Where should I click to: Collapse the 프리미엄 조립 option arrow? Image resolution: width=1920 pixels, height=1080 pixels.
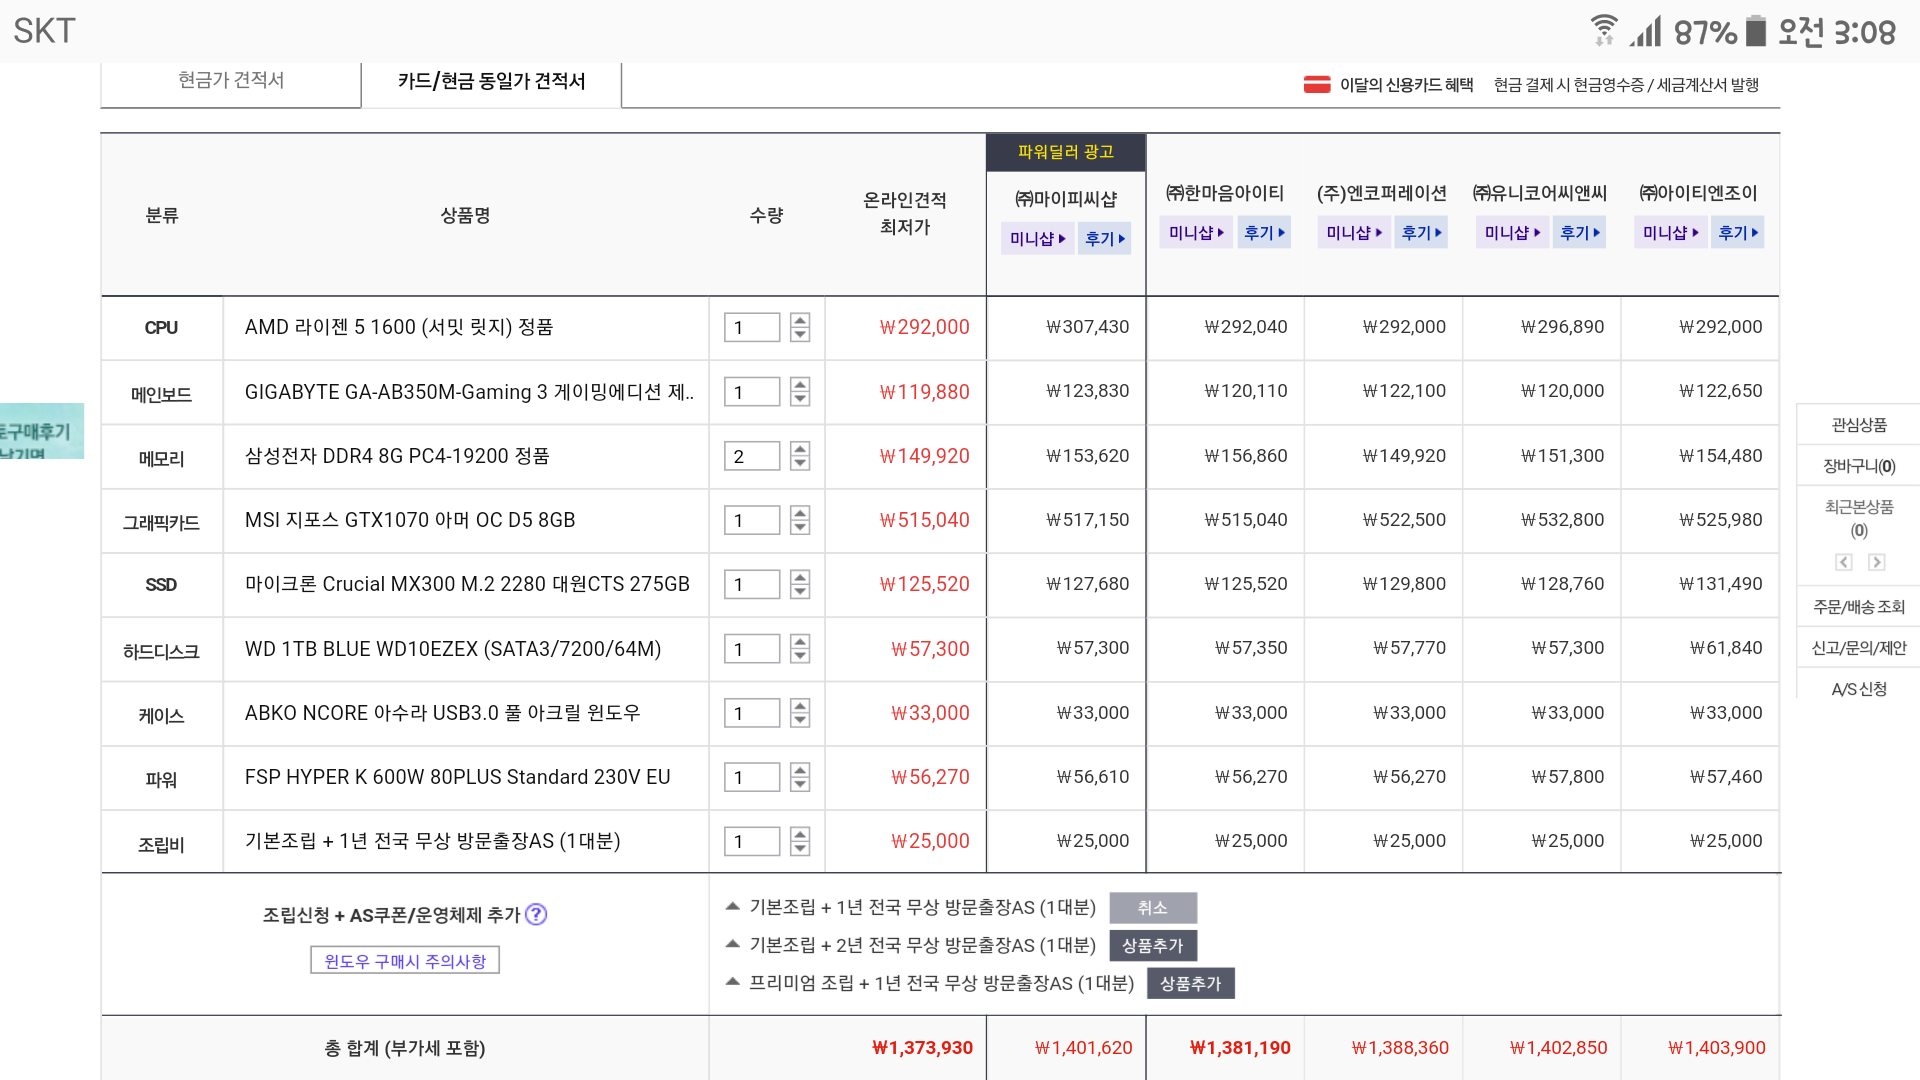pos(732,982)
